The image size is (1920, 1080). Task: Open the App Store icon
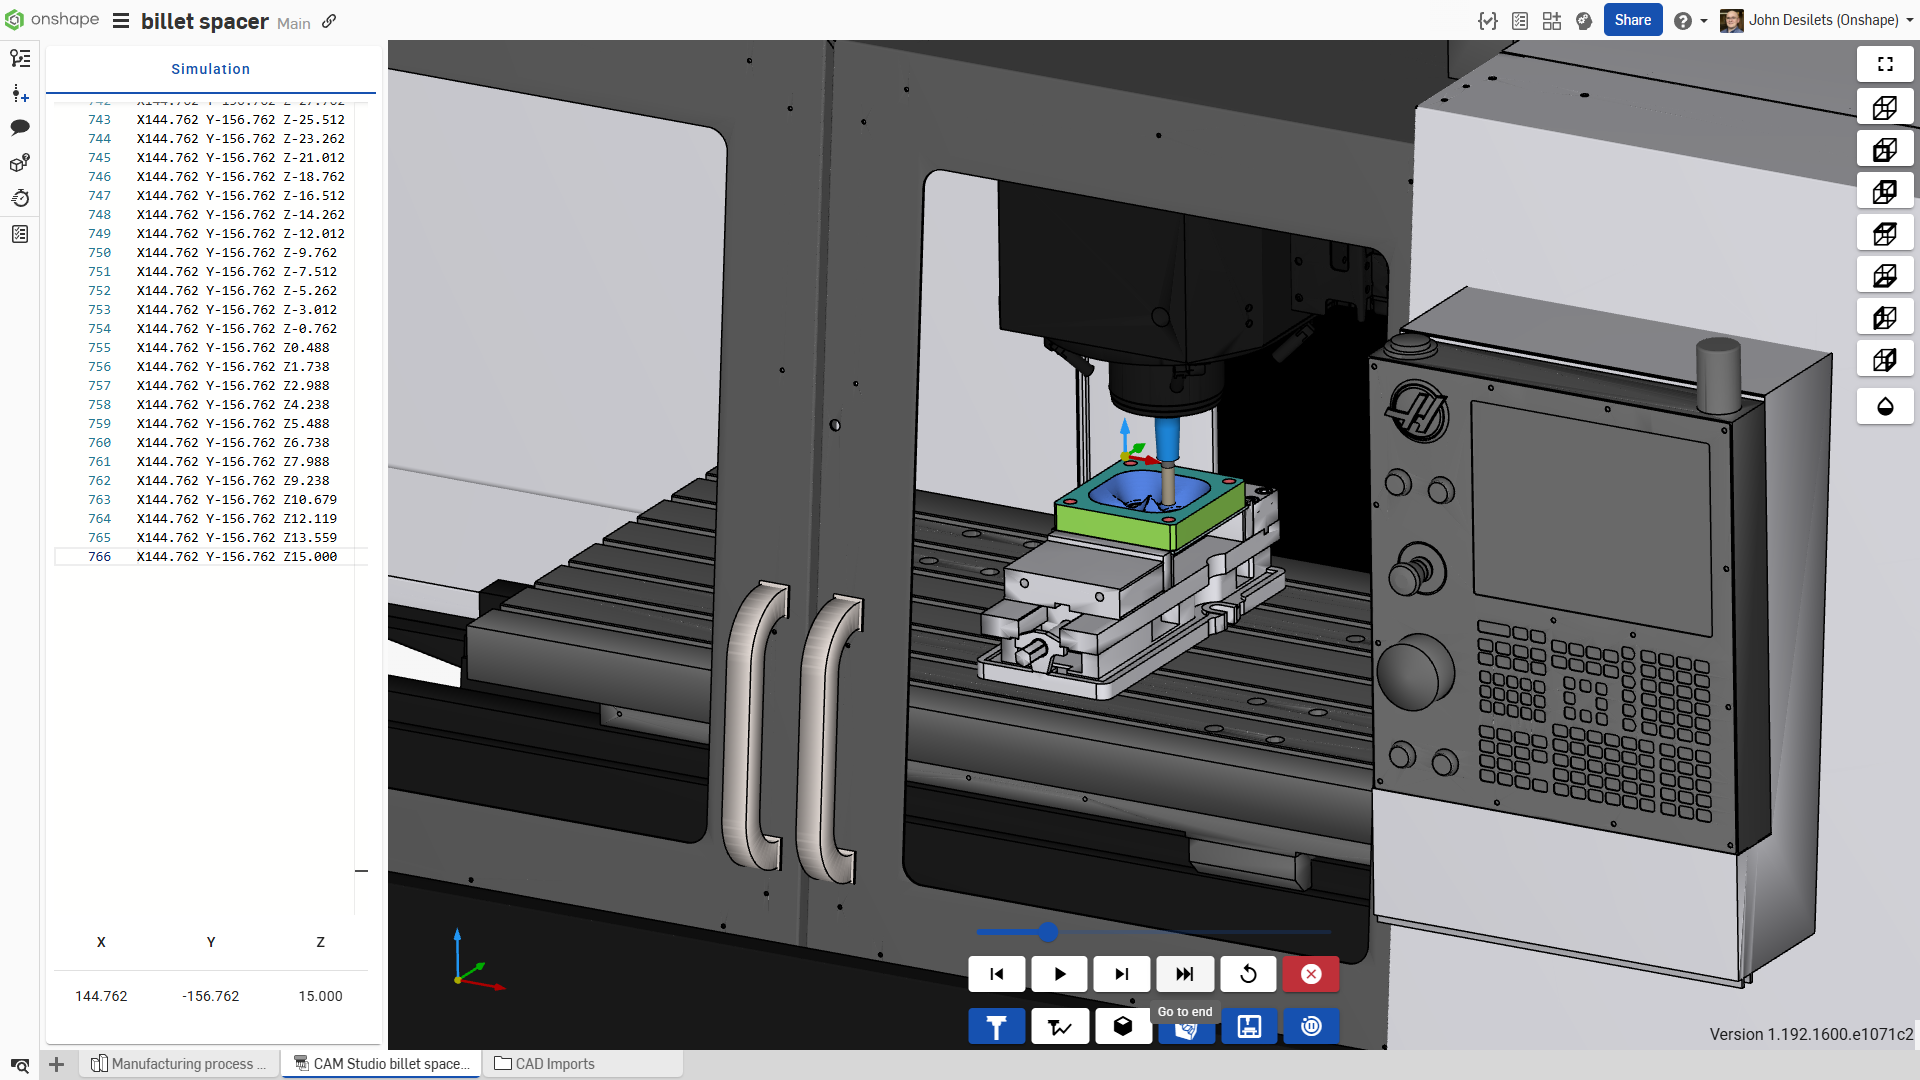[1552, 21]
